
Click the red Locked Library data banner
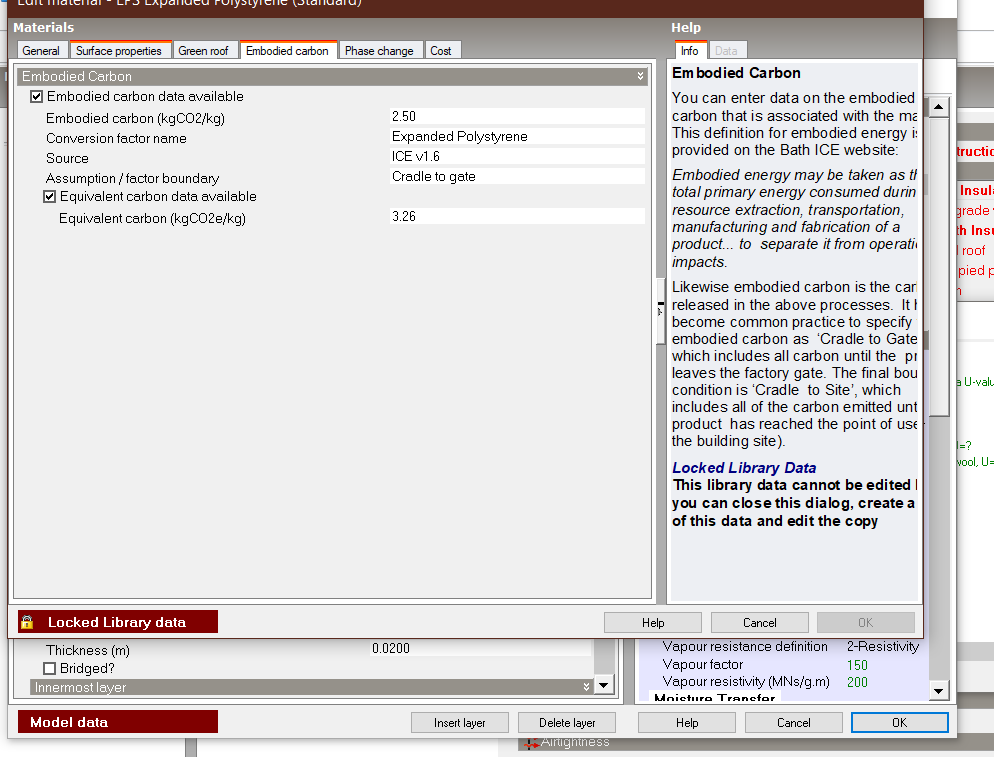(x=118, y=622)
